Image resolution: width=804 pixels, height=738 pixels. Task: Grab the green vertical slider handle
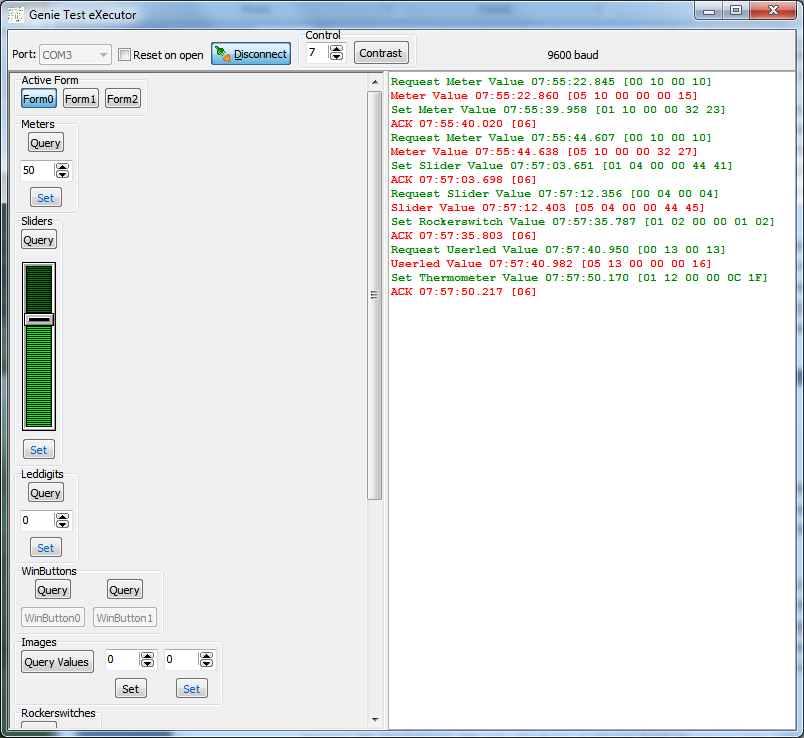39,320
